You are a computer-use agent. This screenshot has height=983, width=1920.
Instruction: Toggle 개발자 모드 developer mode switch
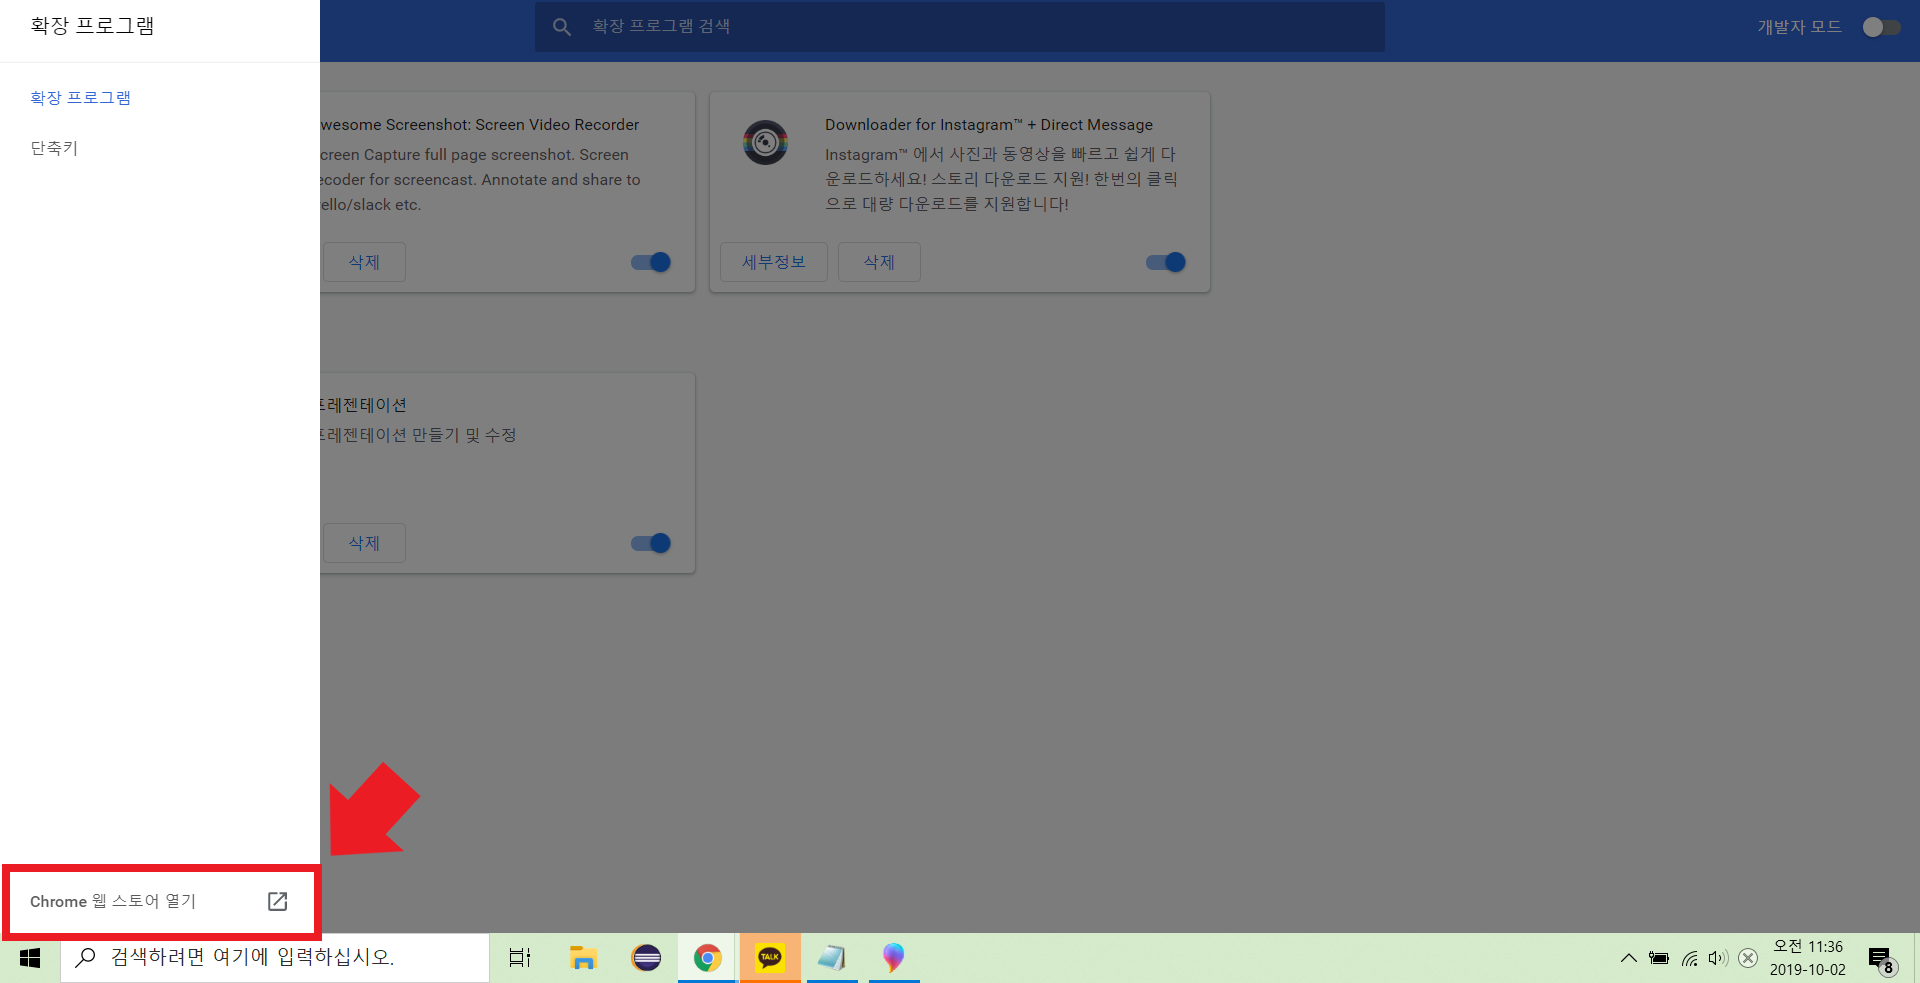click(1881, 27)
